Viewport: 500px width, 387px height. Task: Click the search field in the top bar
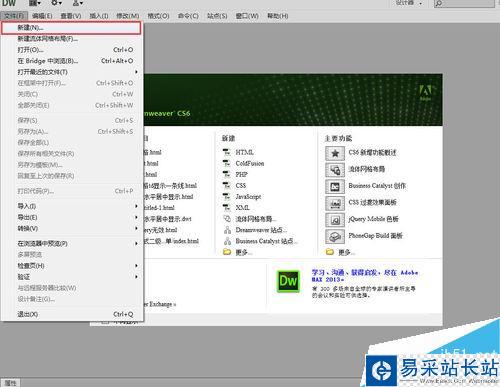click(465, 3)
